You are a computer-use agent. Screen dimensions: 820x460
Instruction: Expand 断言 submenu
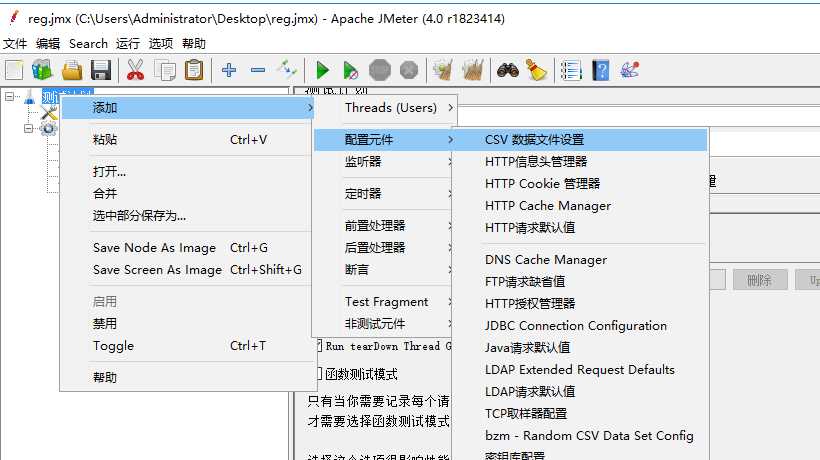pos(384,270)
